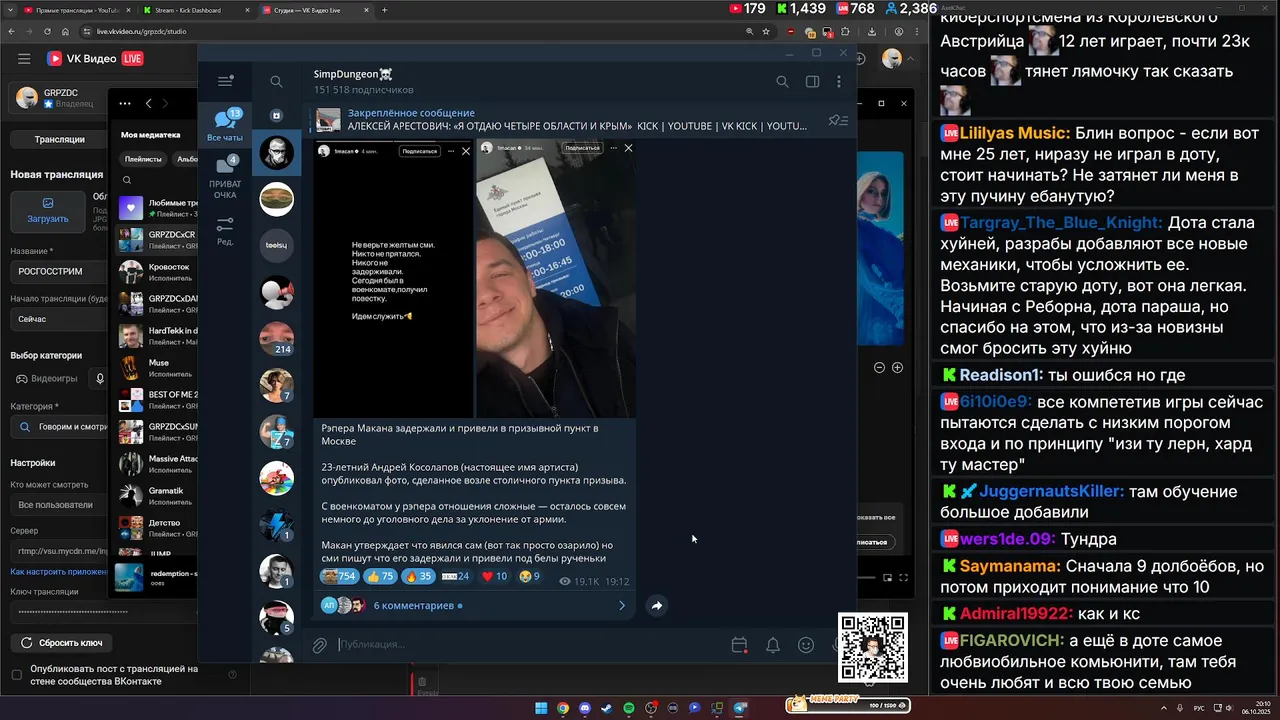Open Кровосток artist in library
1280x720 pixels.
tap(157, 272)
